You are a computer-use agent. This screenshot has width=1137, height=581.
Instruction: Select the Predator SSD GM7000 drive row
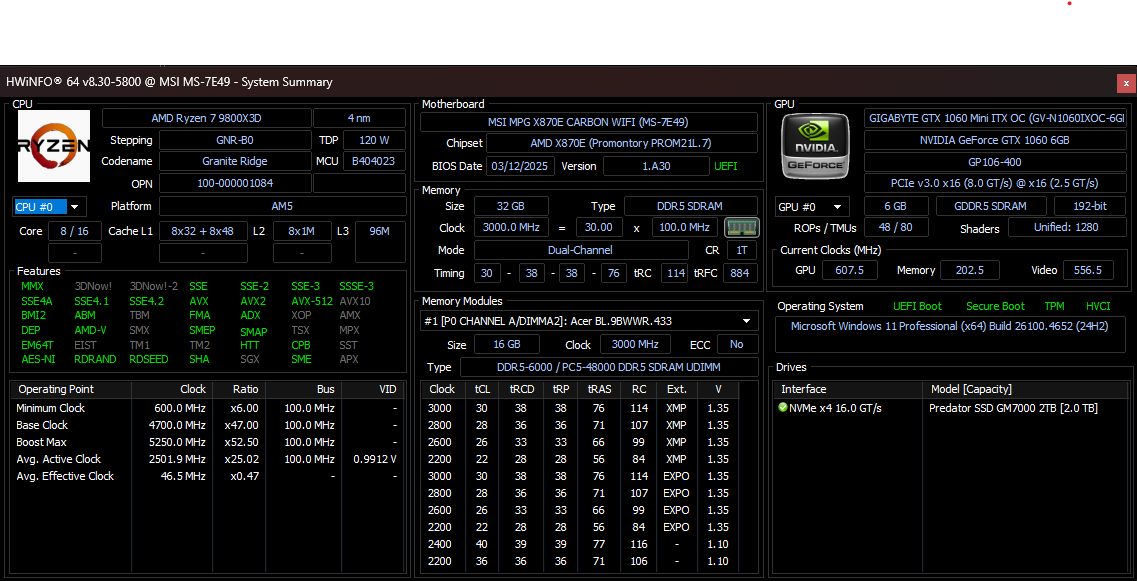1012,408
